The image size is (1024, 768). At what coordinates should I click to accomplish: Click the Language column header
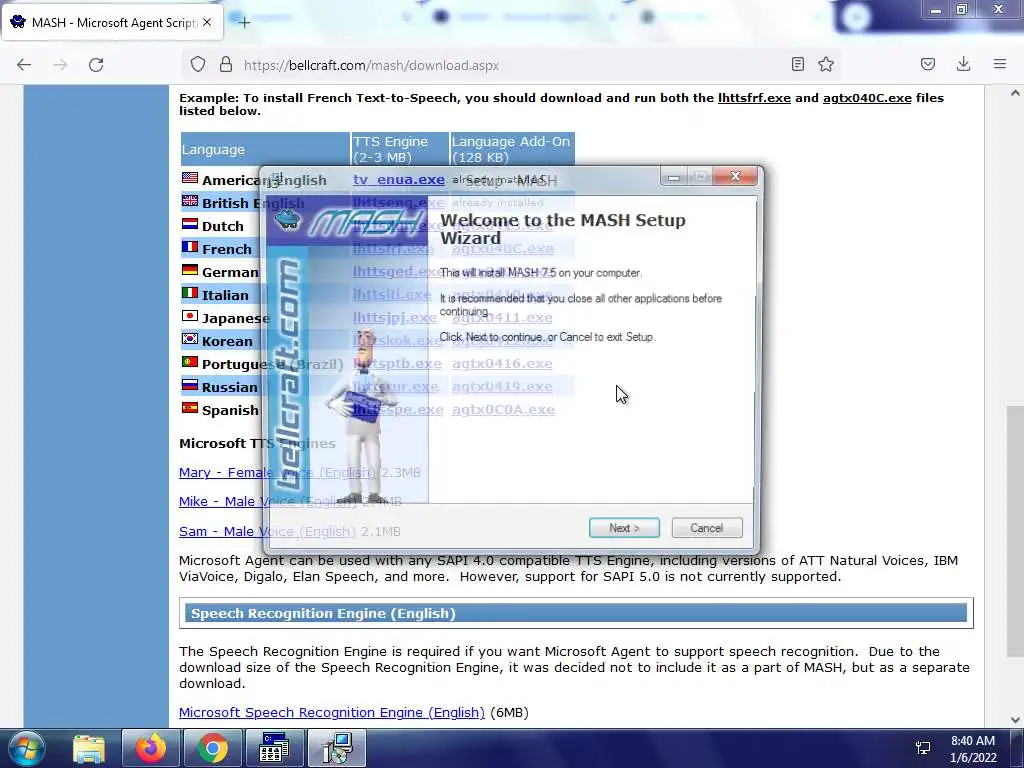pyautogui.click(x=265, y=149)
